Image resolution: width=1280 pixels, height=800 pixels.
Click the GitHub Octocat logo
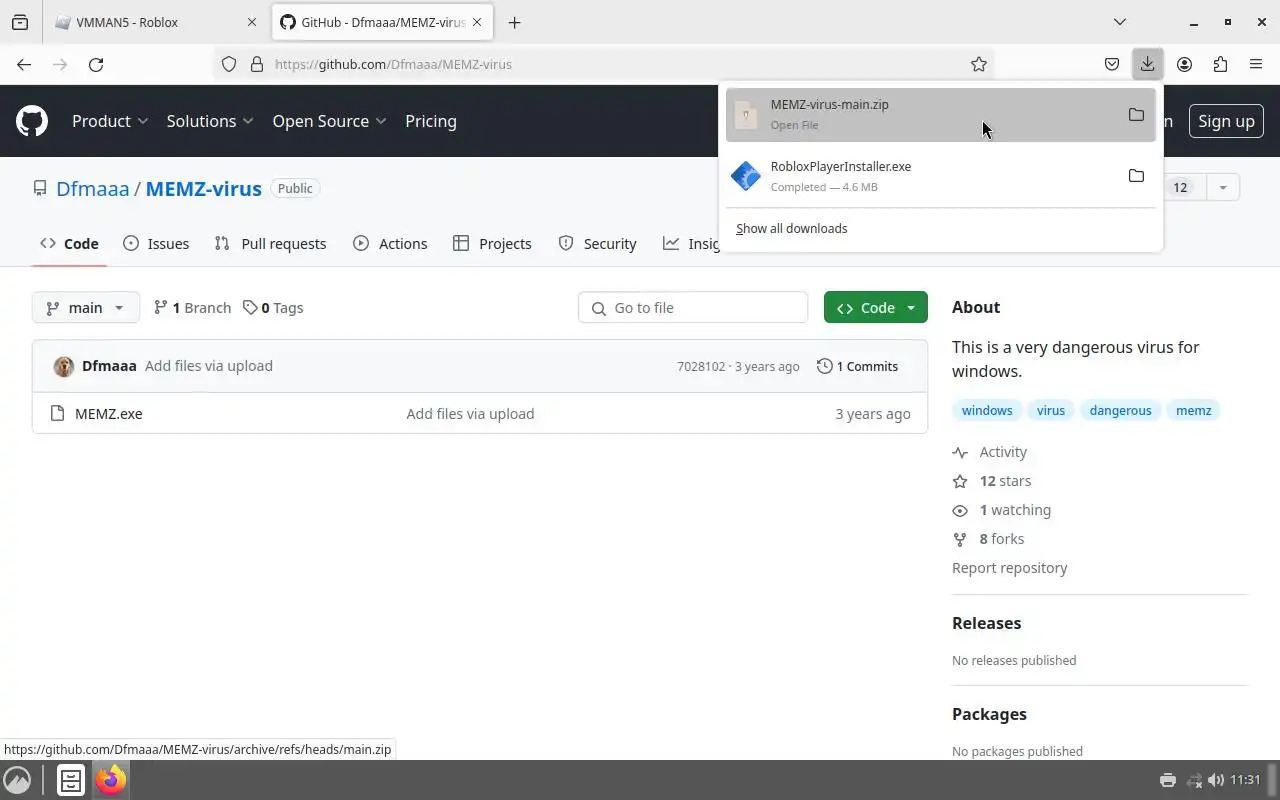[32, 121]
